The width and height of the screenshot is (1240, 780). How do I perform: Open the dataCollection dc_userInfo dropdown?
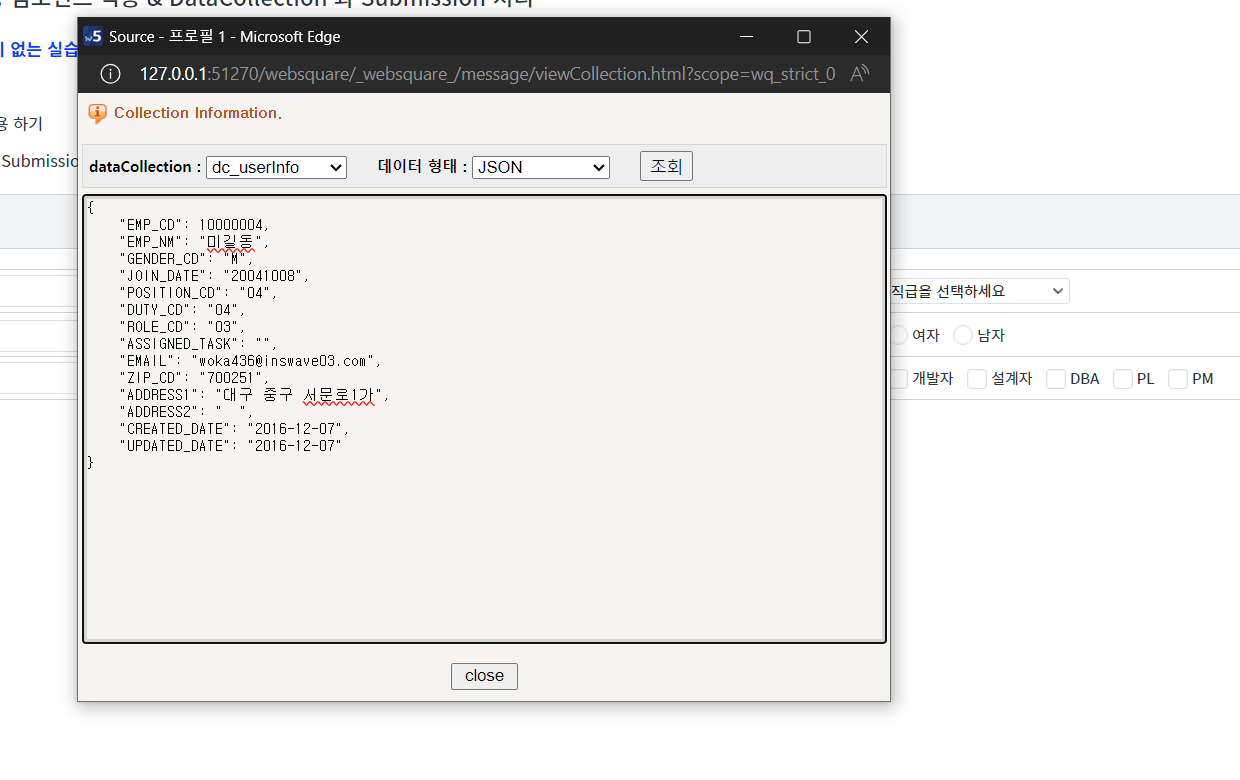(x=276, y=167)
